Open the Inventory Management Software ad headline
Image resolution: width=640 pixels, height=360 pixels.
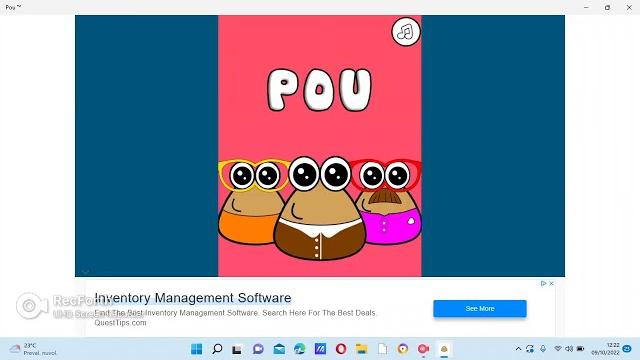click(193, 298)
